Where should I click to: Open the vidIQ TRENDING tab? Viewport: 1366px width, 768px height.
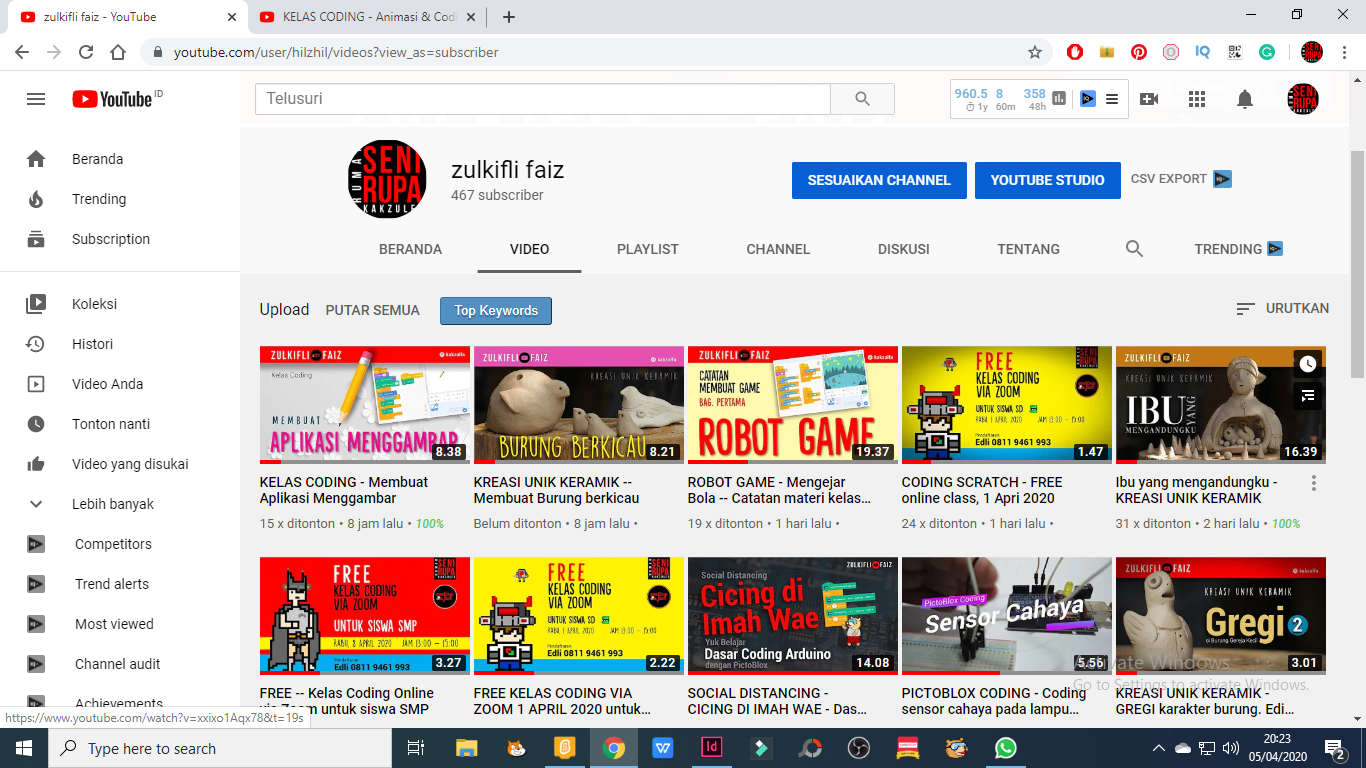click(x=1239, y=249)
